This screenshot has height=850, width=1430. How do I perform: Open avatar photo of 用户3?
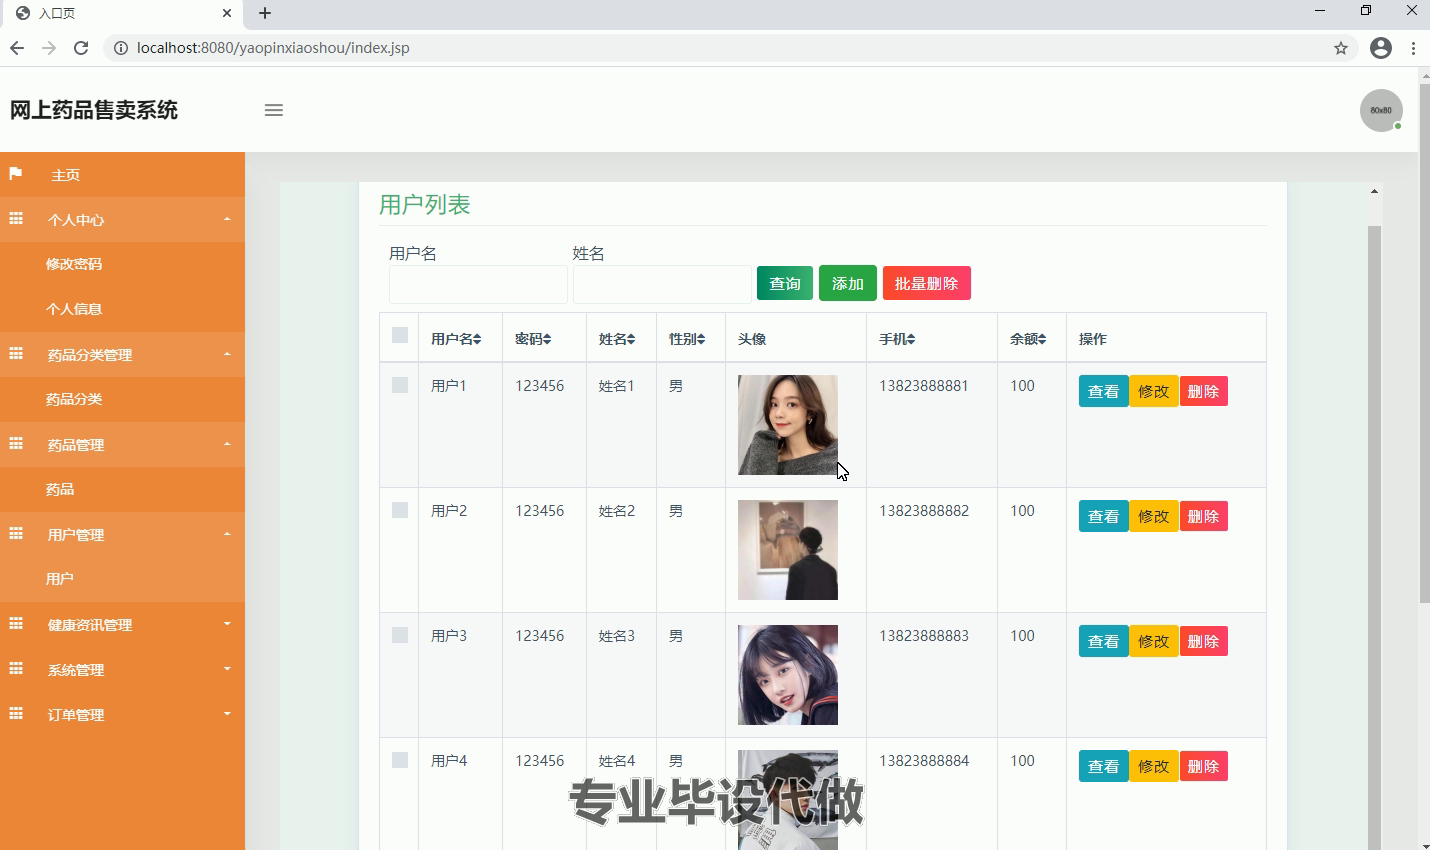788,675
